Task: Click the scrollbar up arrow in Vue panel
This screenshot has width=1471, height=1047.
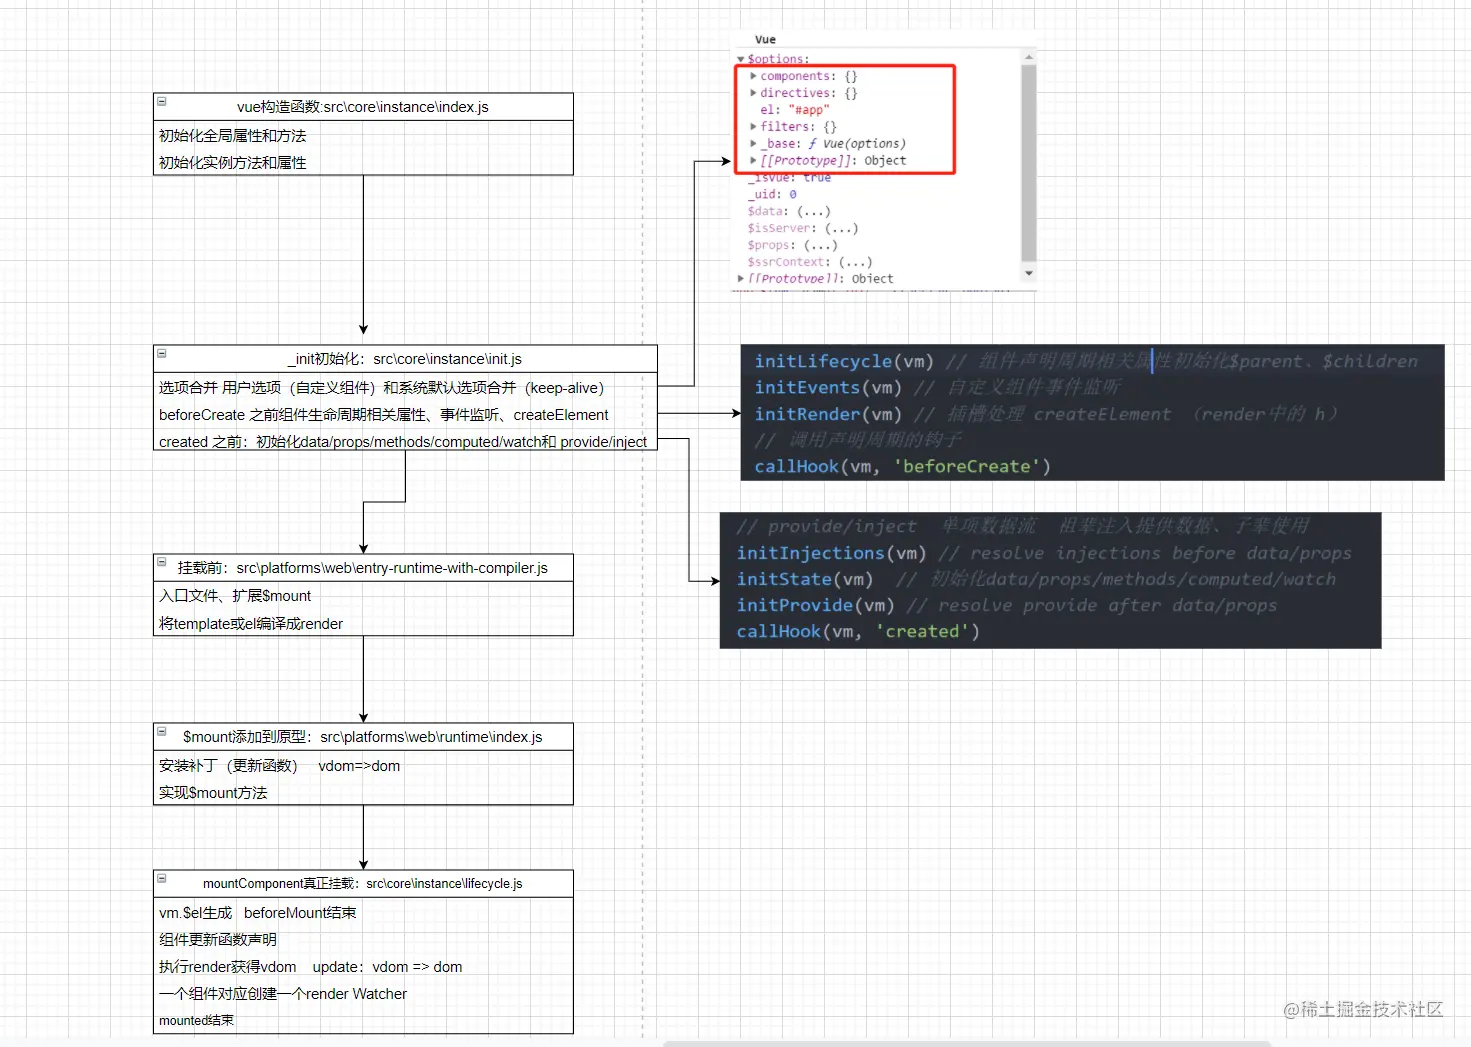Action: [x=1028, y=57]
